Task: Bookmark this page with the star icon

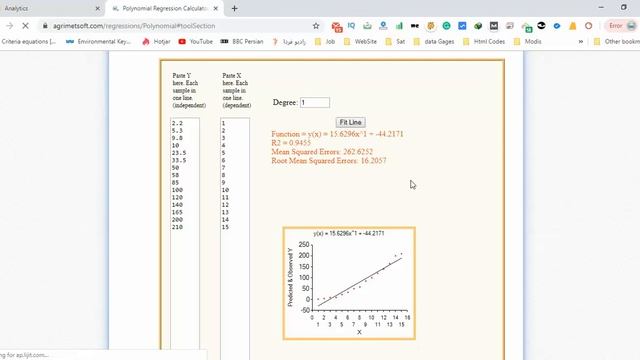Action: (316, 26)
